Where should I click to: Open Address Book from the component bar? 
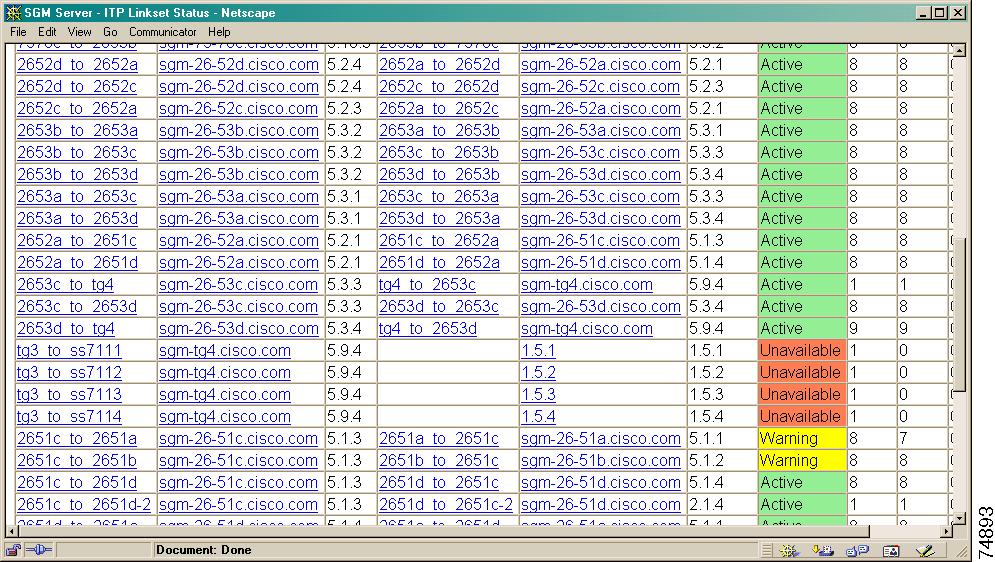pos(892,551)
